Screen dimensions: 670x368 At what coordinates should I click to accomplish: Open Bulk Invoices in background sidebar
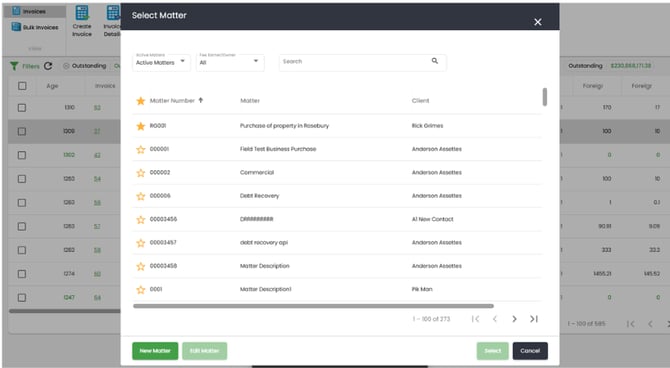coord(35,27)
